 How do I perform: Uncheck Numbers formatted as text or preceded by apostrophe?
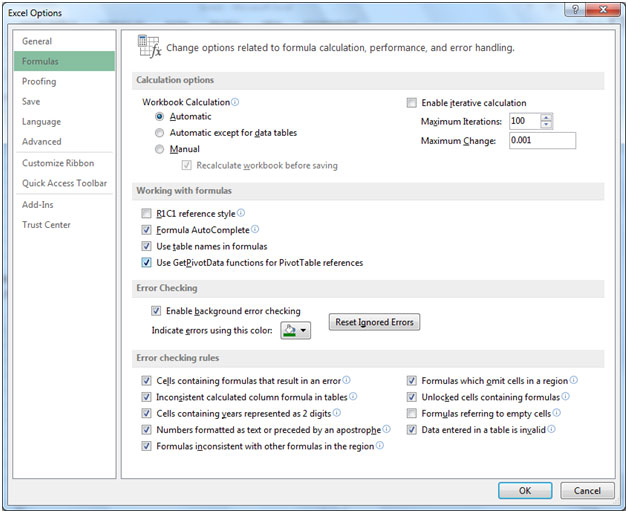click(x=147, y=430)
